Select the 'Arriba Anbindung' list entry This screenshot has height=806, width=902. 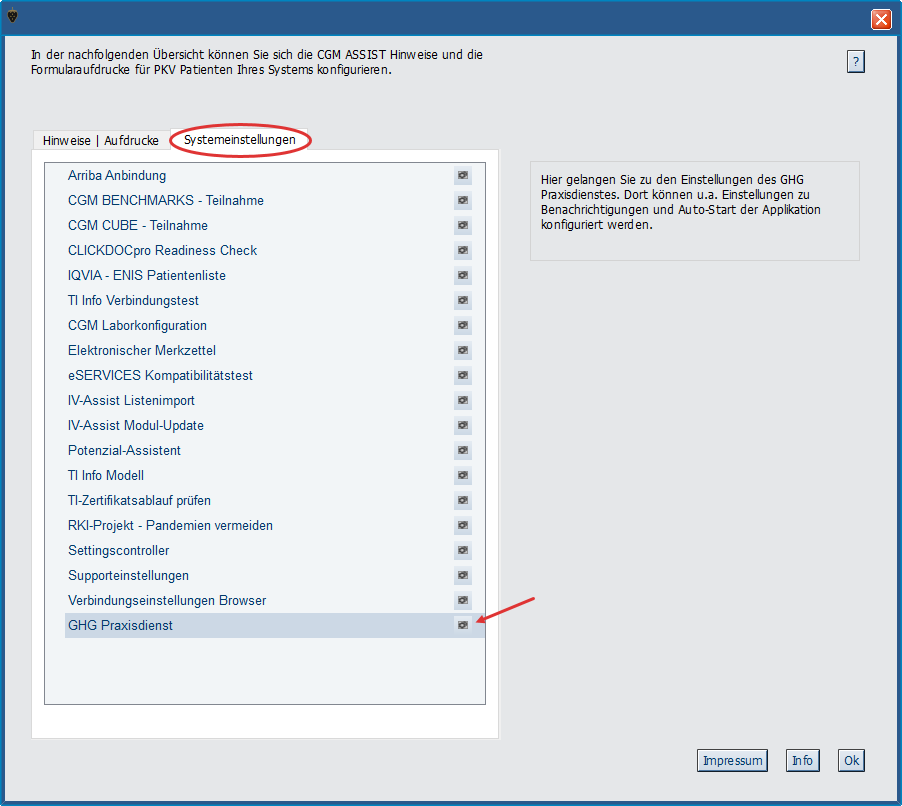[275, 175]
